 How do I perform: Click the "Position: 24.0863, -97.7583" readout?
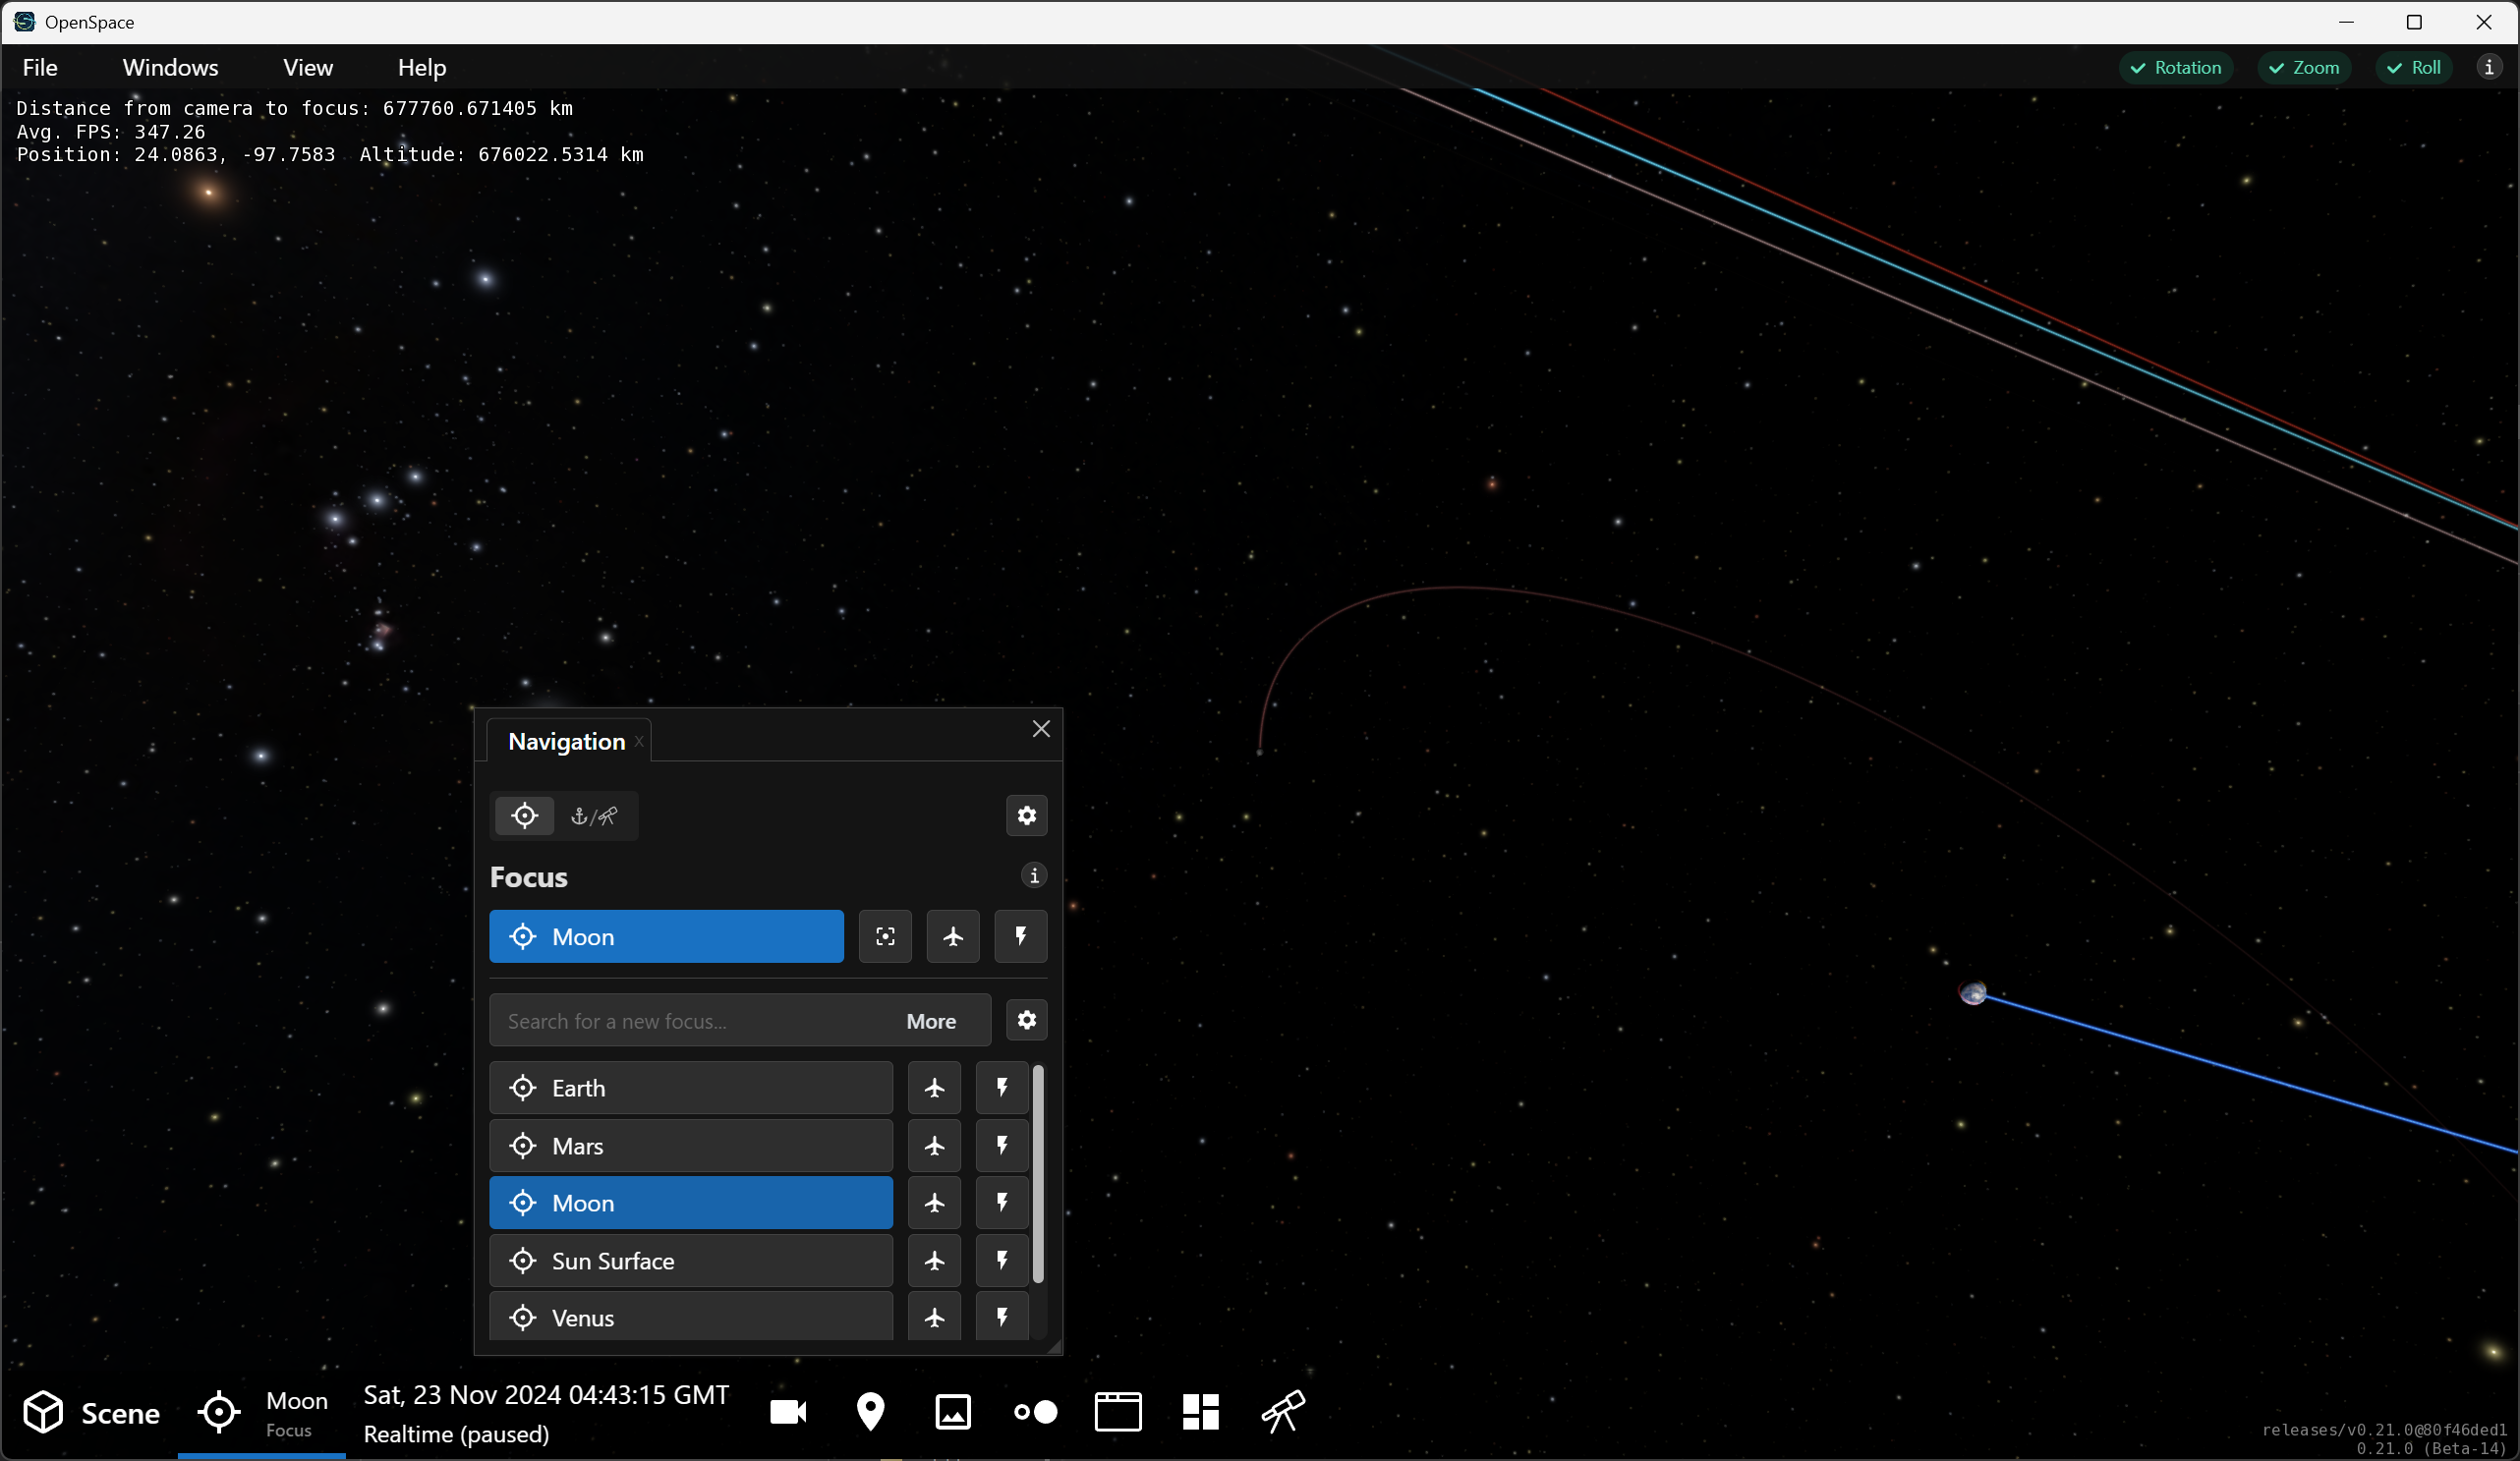(x=176, y=155)
